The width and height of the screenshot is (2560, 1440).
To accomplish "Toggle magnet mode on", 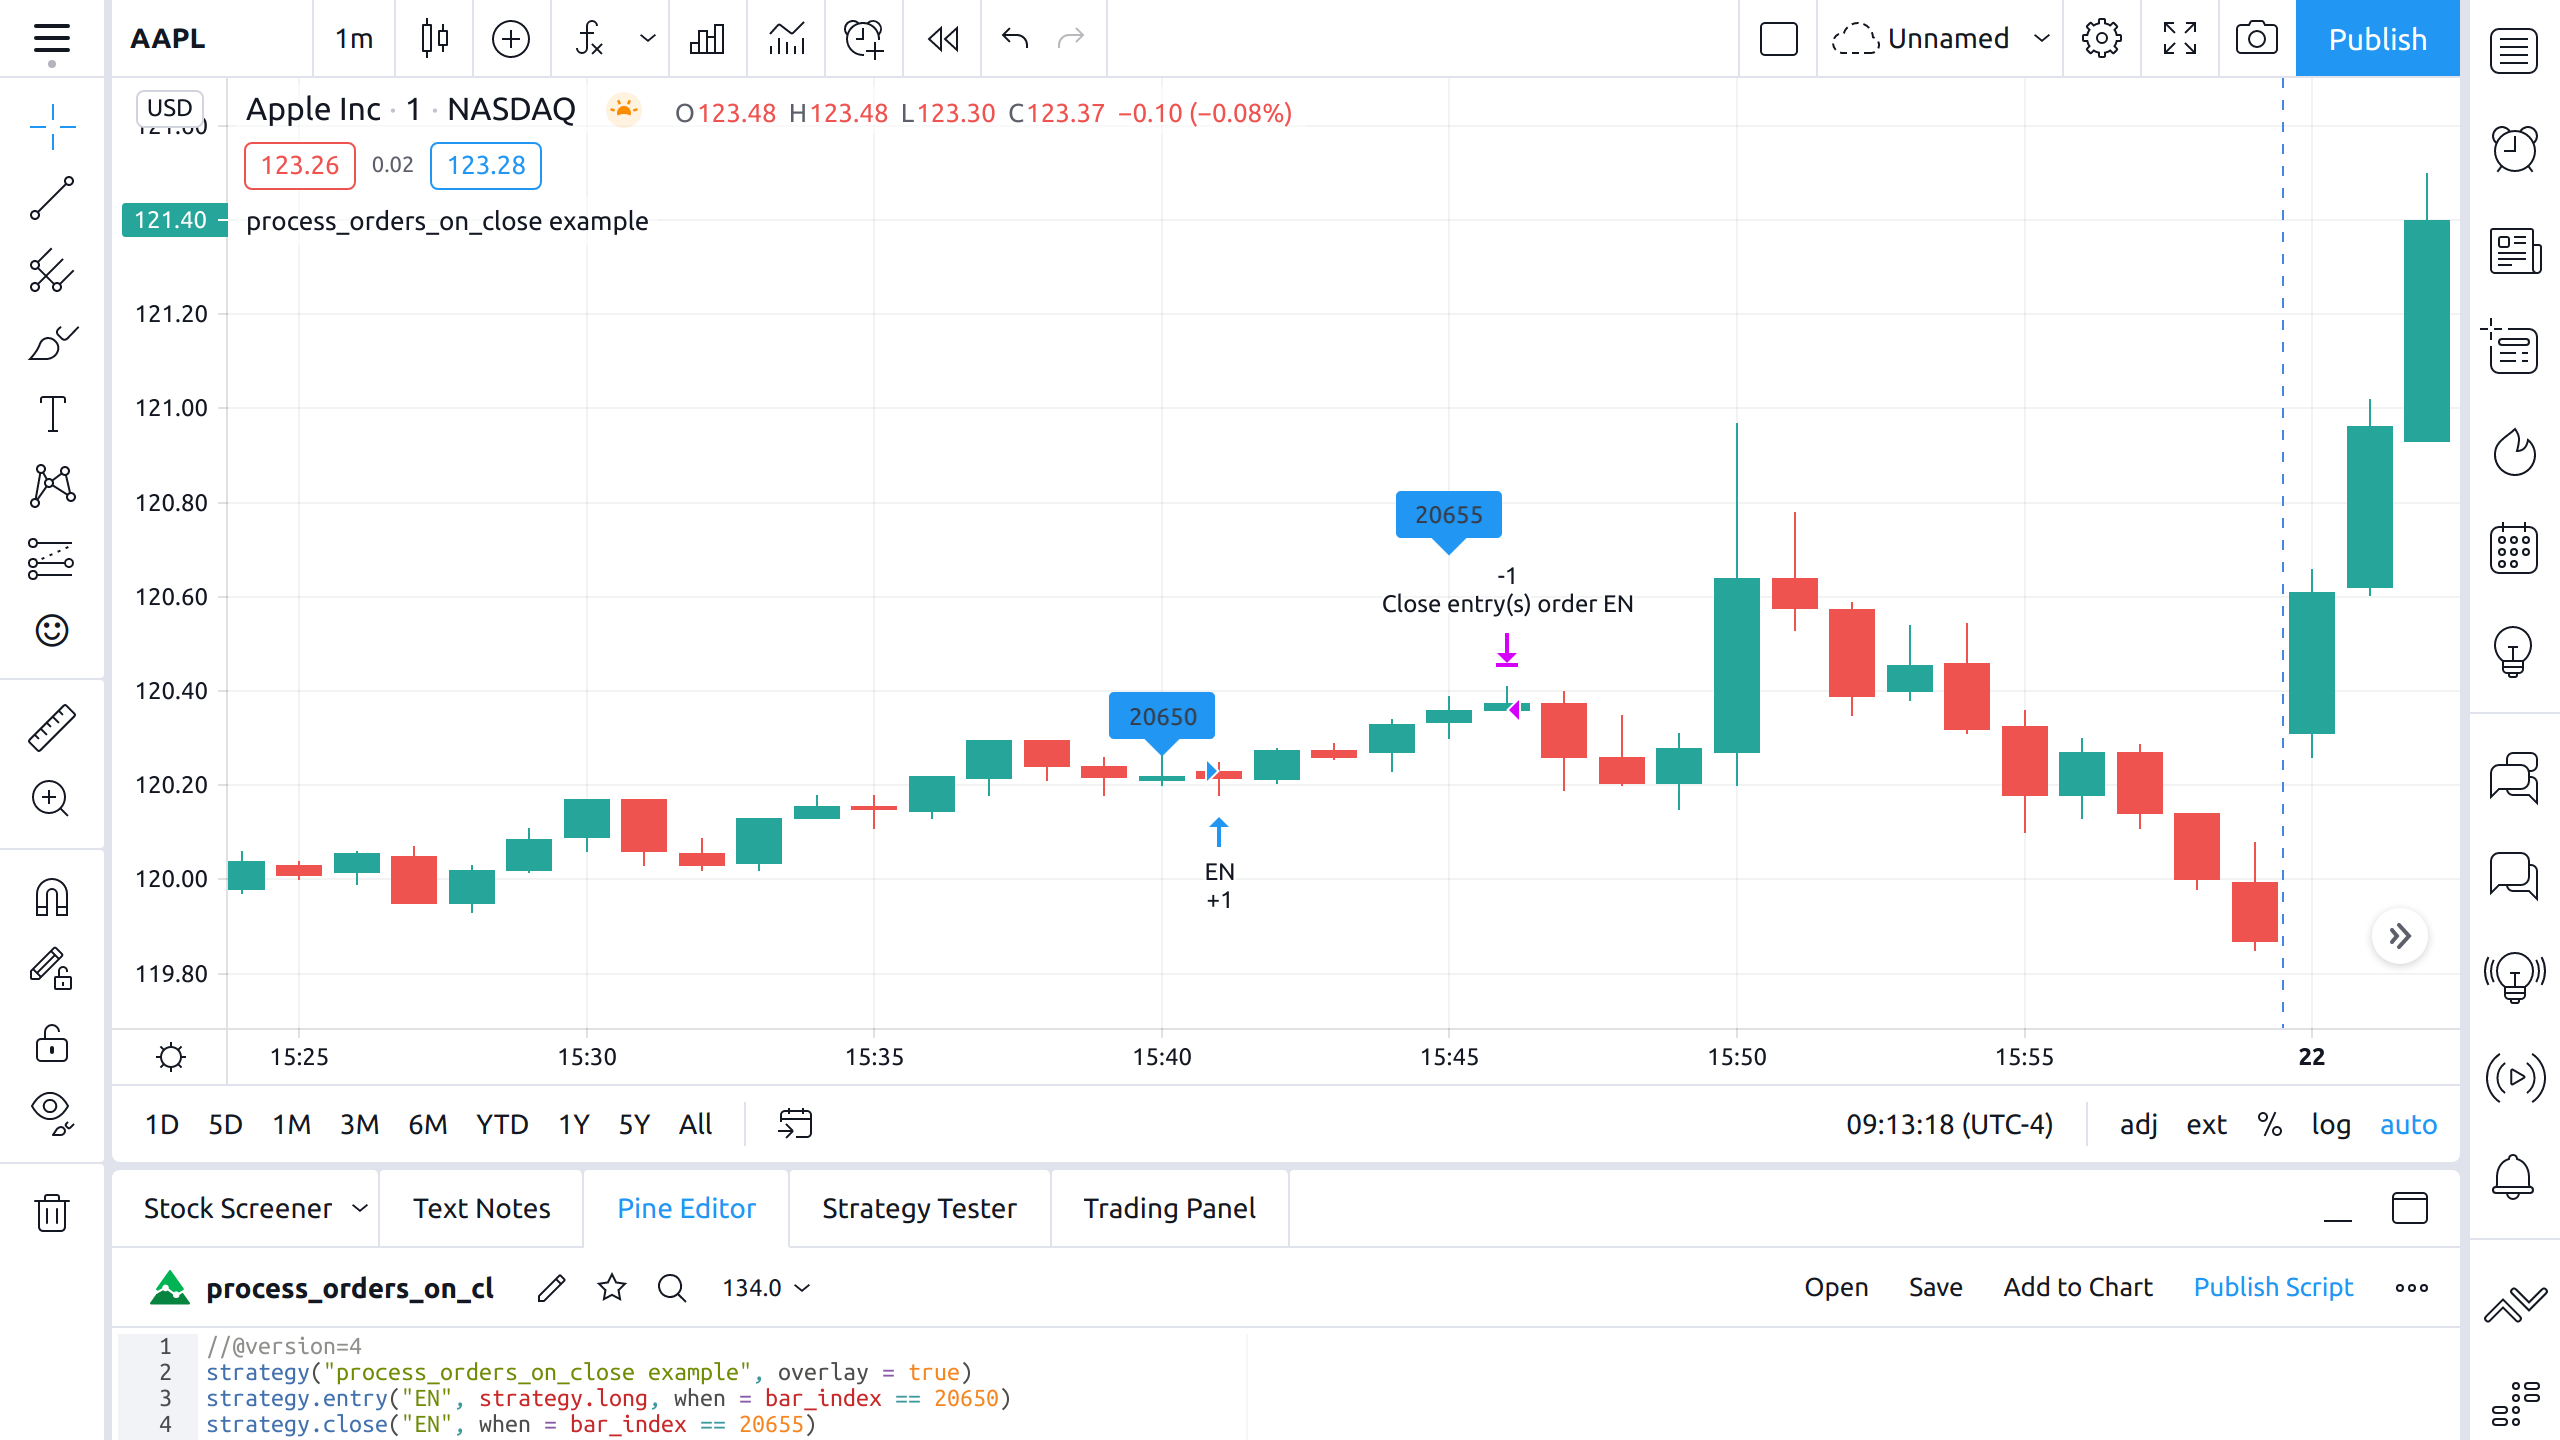I will (x=52, y=897).
